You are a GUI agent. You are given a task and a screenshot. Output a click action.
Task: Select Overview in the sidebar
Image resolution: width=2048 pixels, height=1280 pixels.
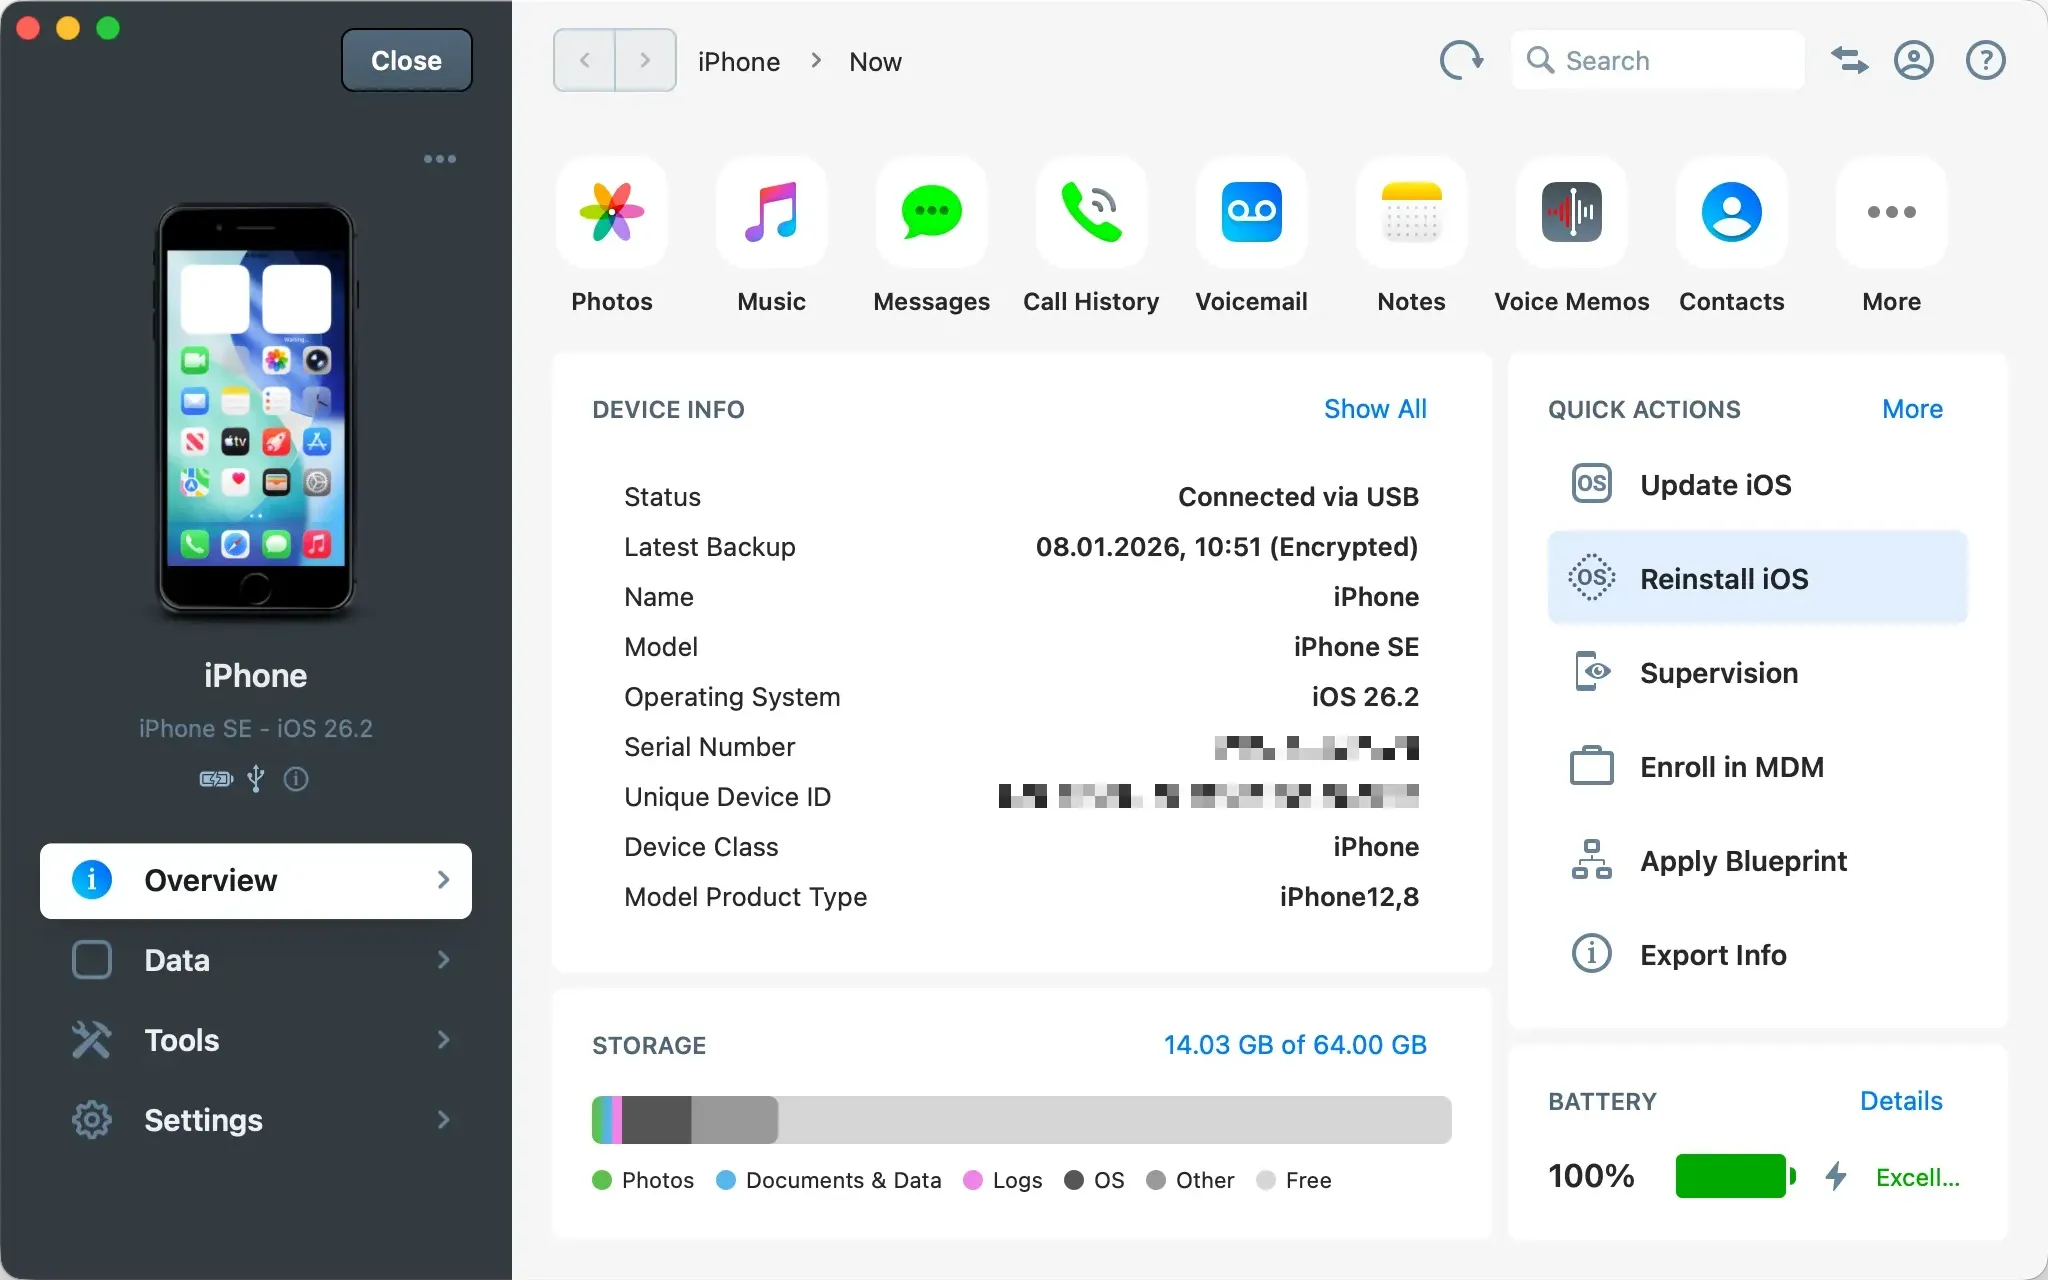[x=256, y=880]
